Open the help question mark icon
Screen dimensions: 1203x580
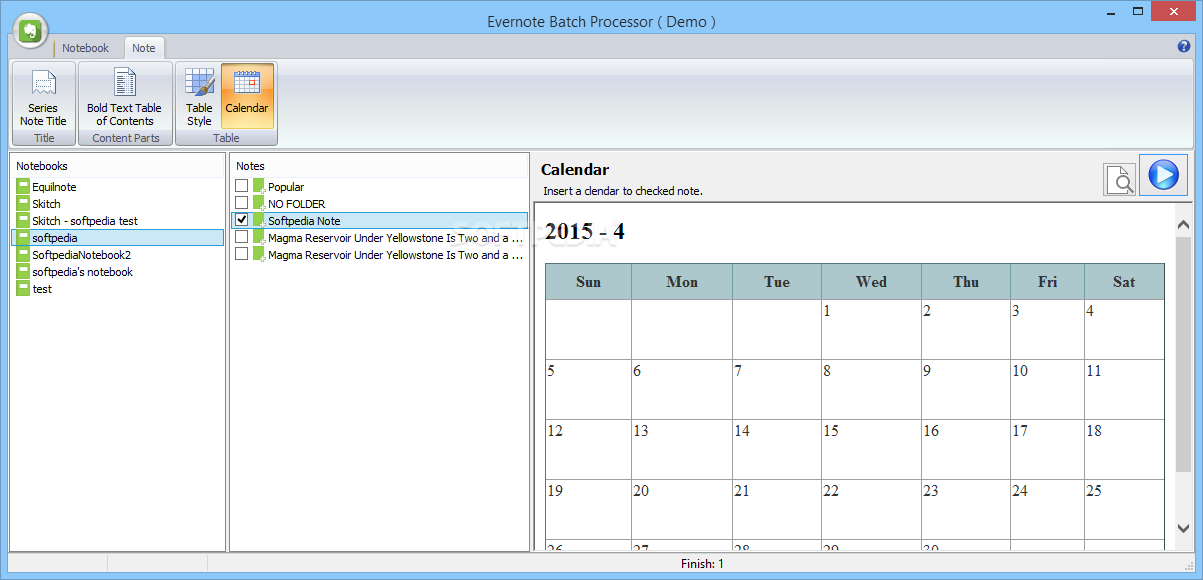[x=1185, y=47]
